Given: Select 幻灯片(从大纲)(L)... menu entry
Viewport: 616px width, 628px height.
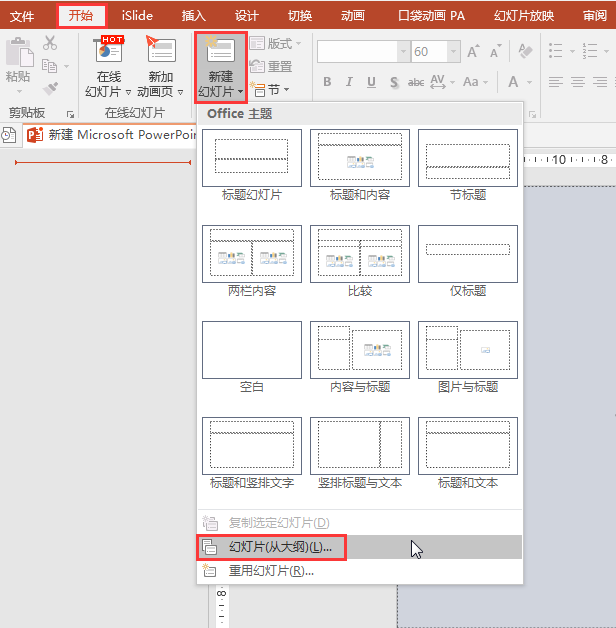Looking at the screenshot, I should [360, 547].
